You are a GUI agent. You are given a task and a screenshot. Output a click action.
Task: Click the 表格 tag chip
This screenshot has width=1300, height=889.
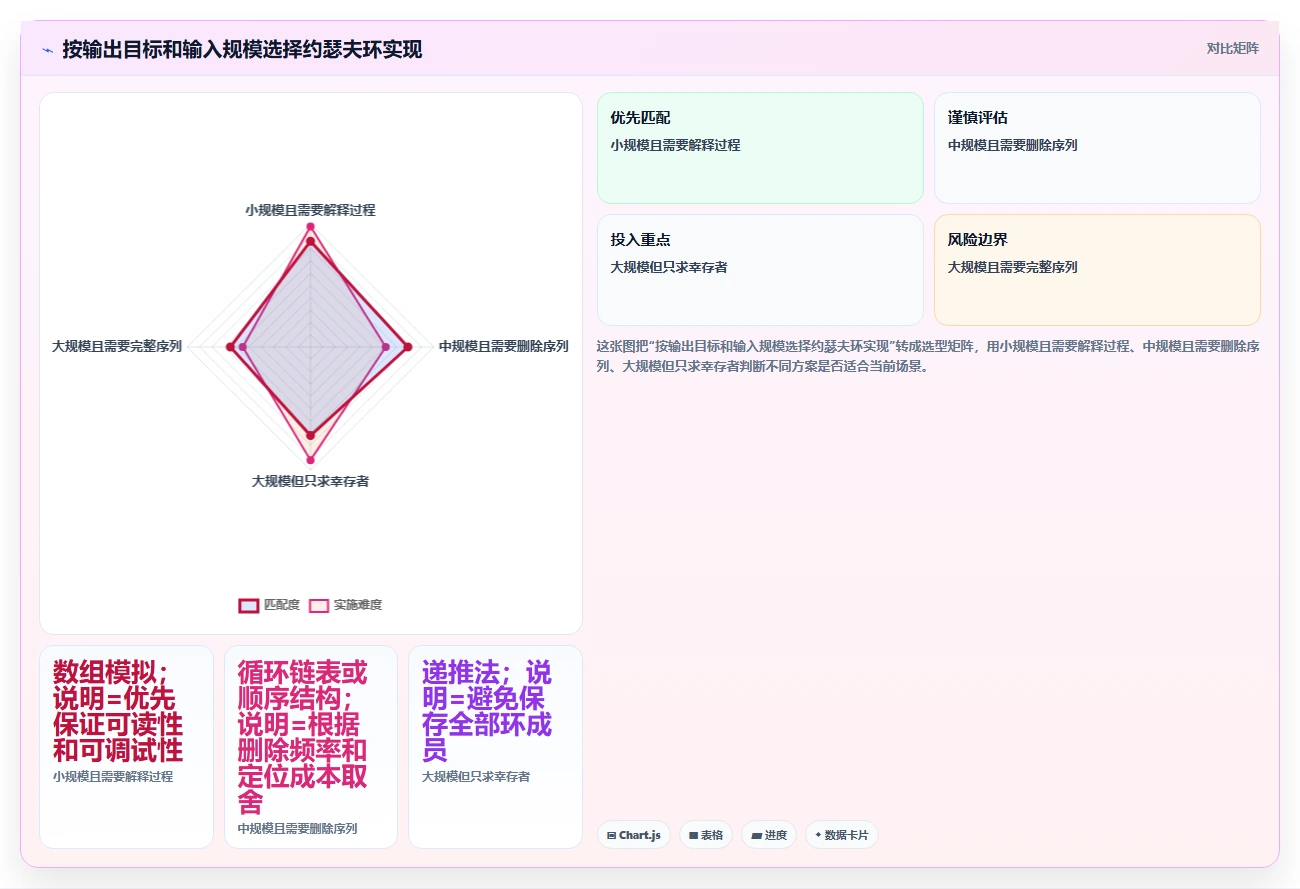706,835
